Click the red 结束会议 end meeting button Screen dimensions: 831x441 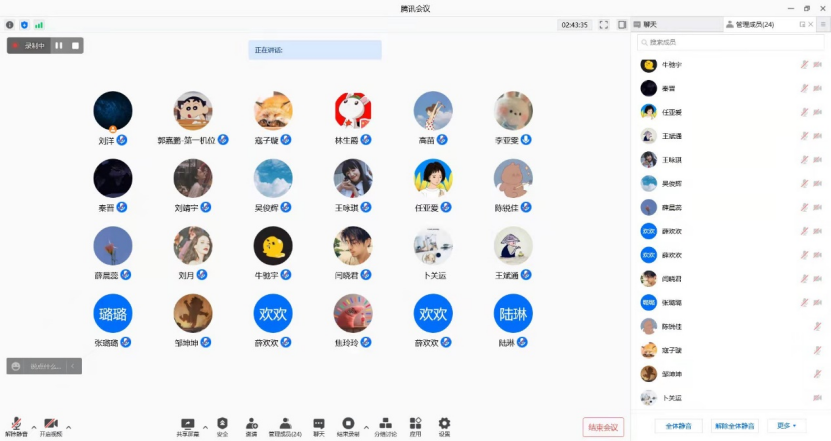(x=603, y=427)
